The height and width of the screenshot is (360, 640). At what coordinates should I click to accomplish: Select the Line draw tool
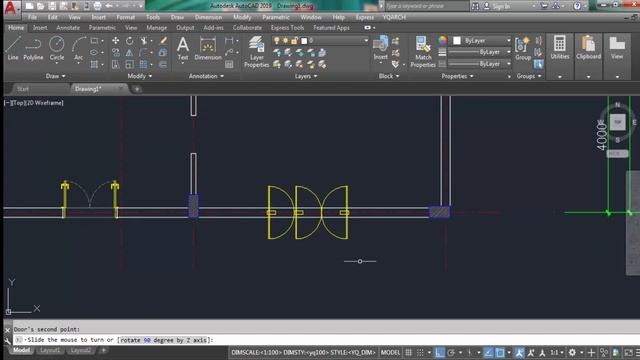(x=13, y=48)
